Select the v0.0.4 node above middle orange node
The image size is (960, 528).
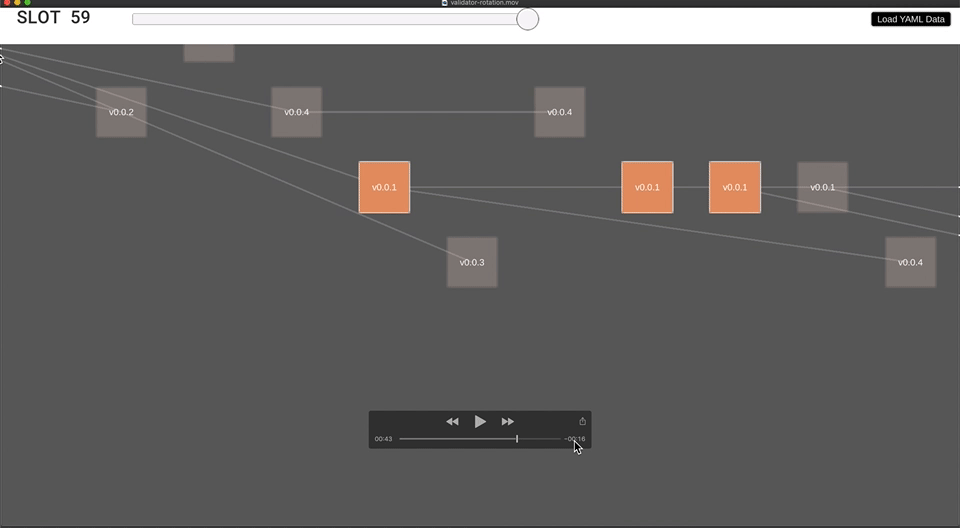pyautogui.click(x=560, y=112)
